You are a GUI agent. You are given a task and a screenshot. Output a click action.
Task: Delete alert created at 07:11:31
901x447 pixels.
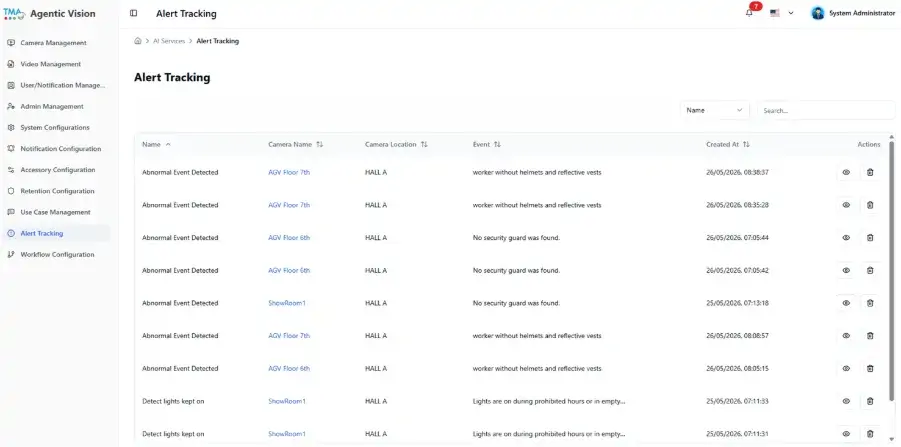click(870, 434)
